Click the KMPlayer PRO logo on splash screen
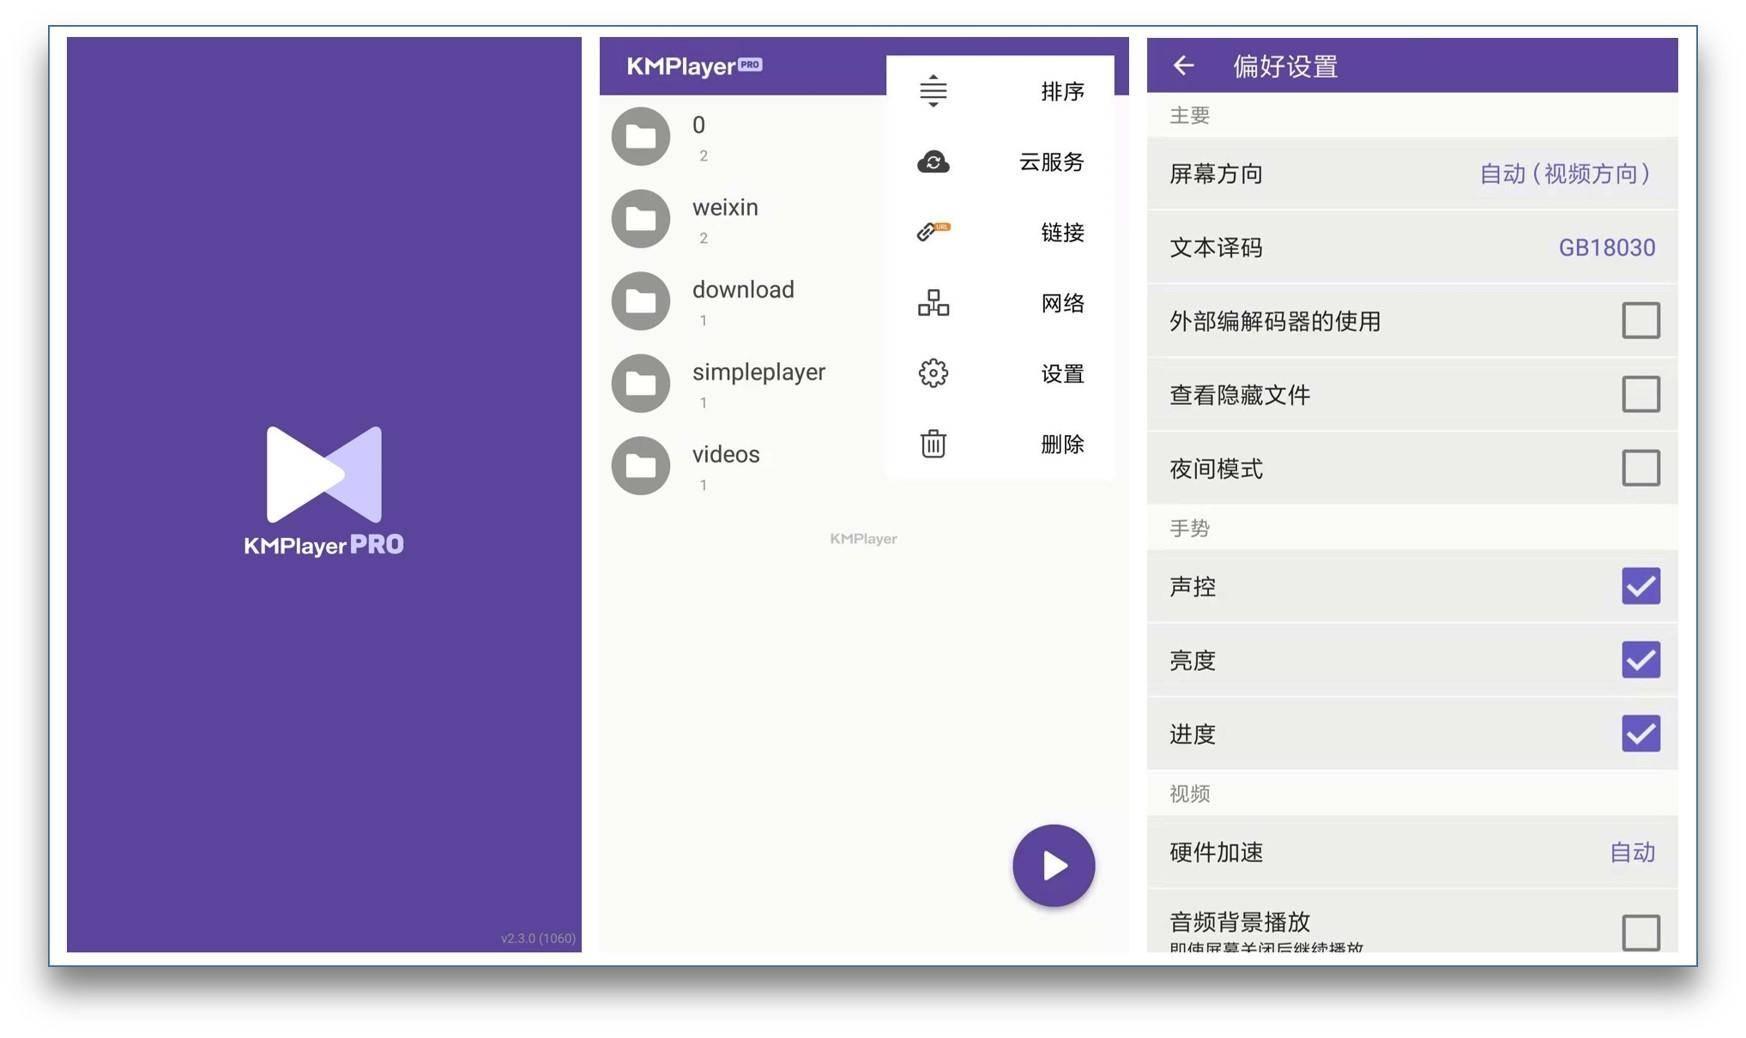 click(x=324, y=491)
